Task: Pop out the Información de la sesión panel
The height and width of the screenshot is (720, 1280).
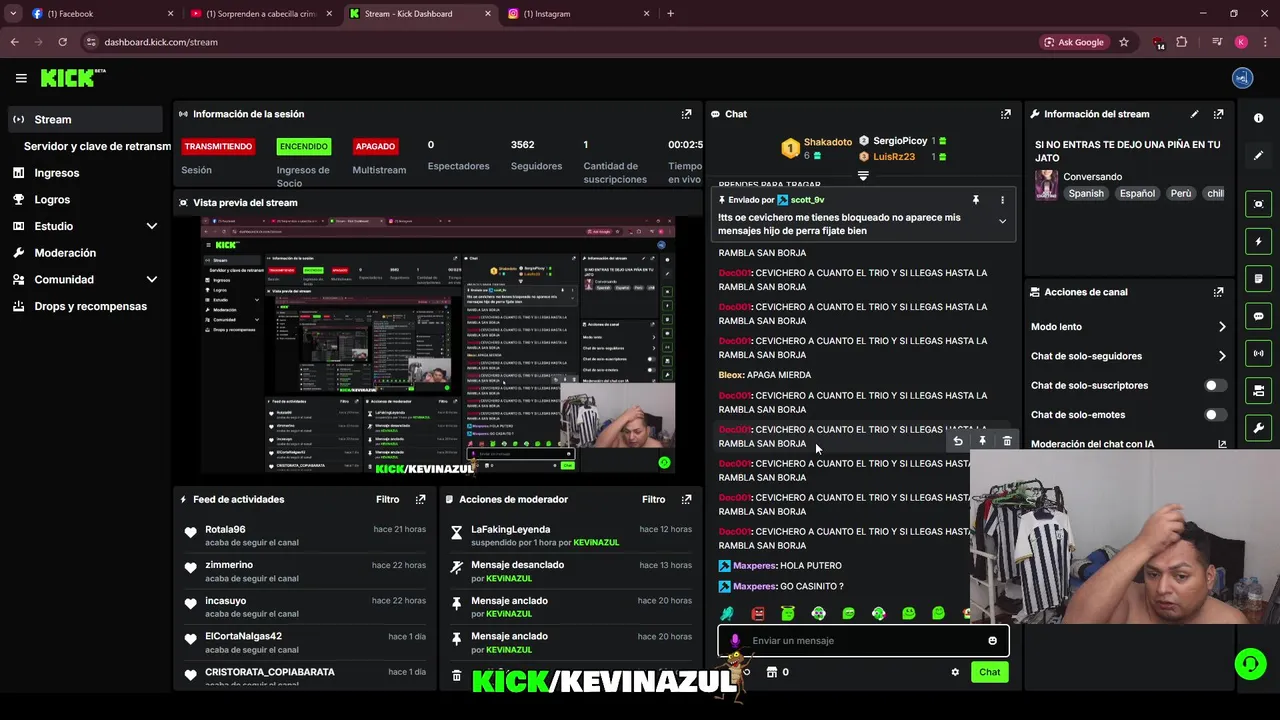Action: tap(686, 114)
